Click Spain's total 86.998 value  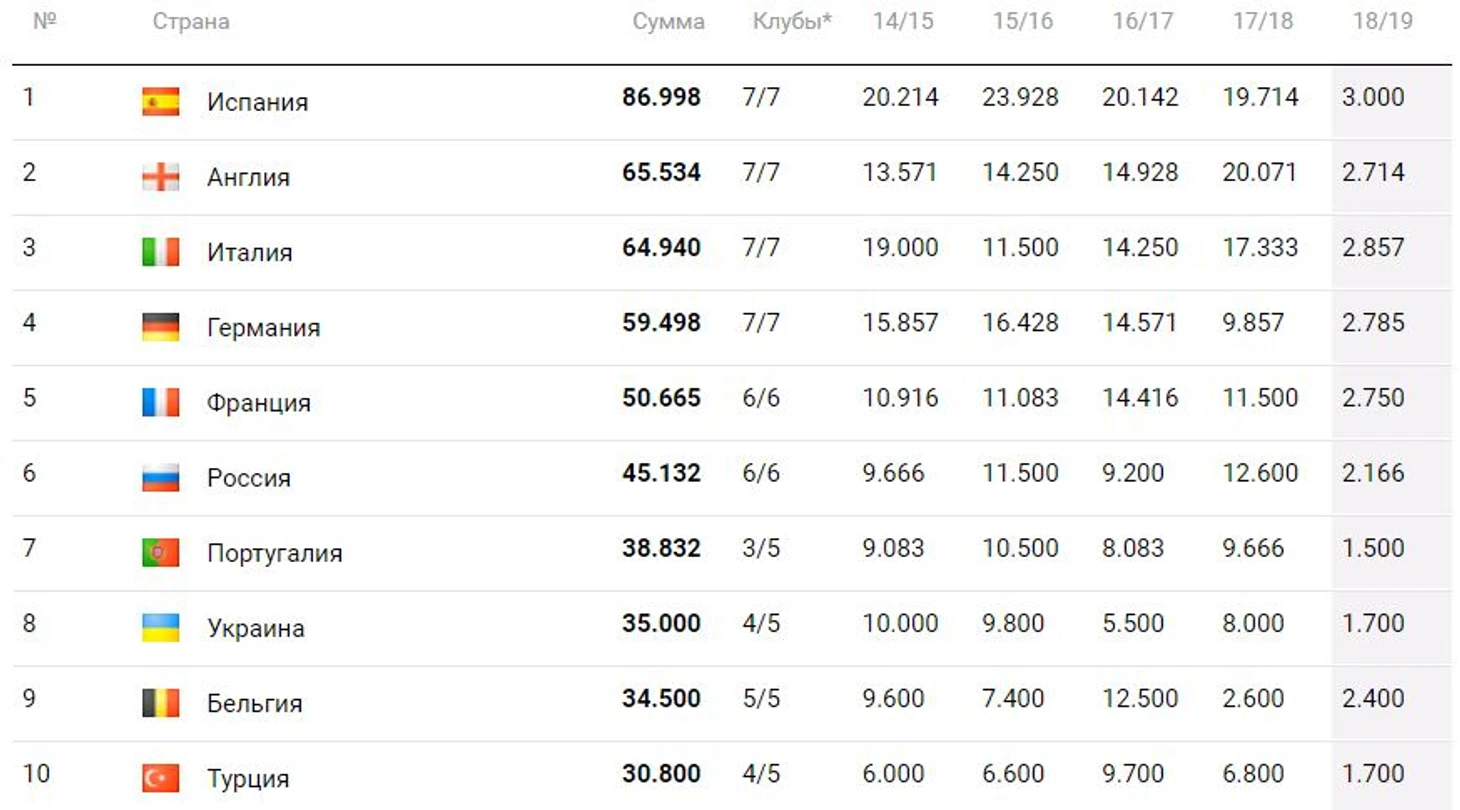pyautogui.click(x=661, y=97)
